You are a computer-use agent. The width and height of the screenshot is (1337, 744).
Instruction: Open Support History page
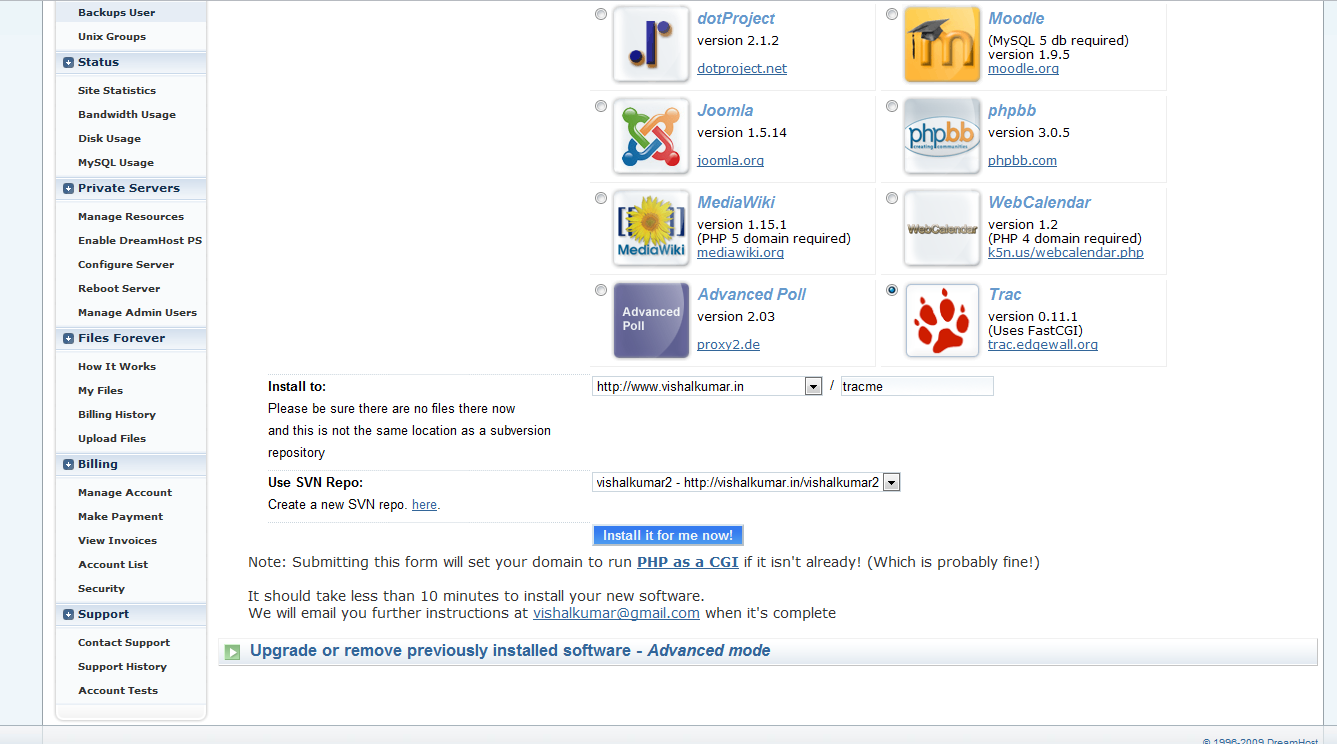coord(123,667)
